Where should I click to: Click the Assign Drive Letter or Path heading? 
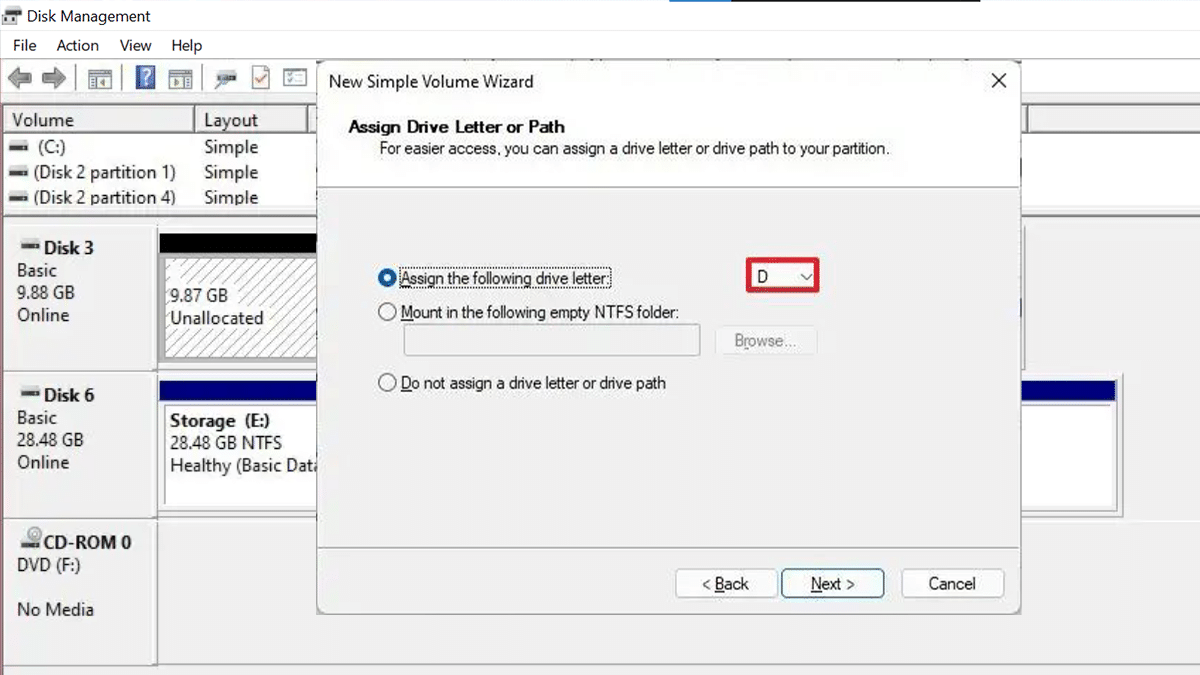pos(456,127)
